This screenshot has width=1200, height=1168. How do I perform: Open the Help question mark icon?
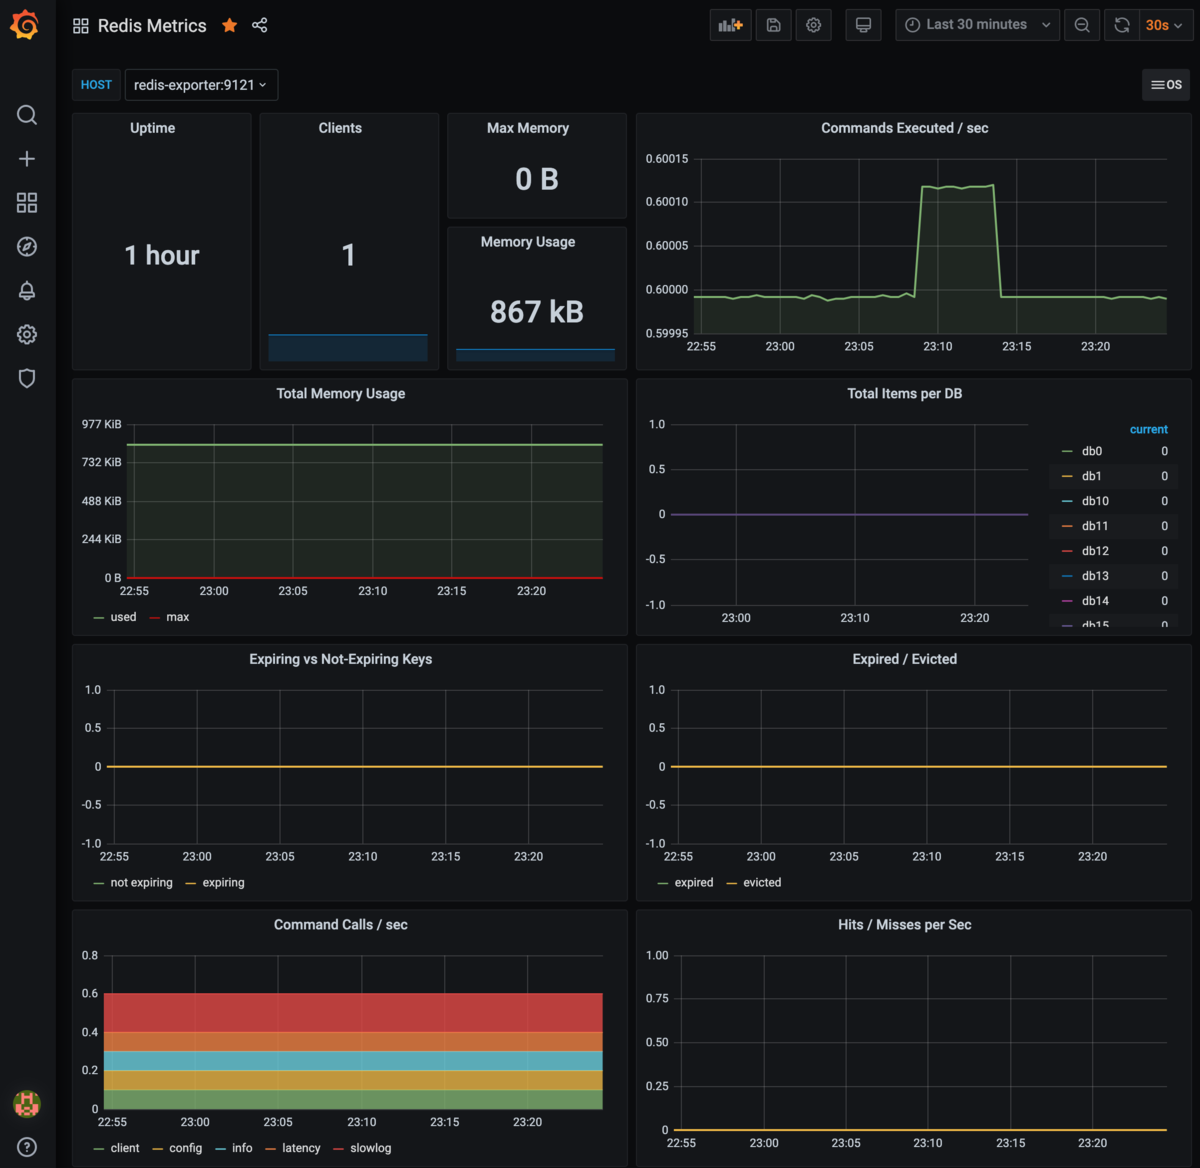pos(27,1147)
